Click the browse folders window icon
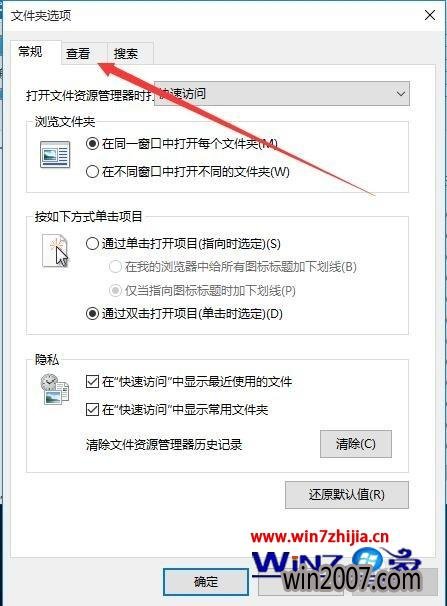447x606 pixels. coord(55,155)
